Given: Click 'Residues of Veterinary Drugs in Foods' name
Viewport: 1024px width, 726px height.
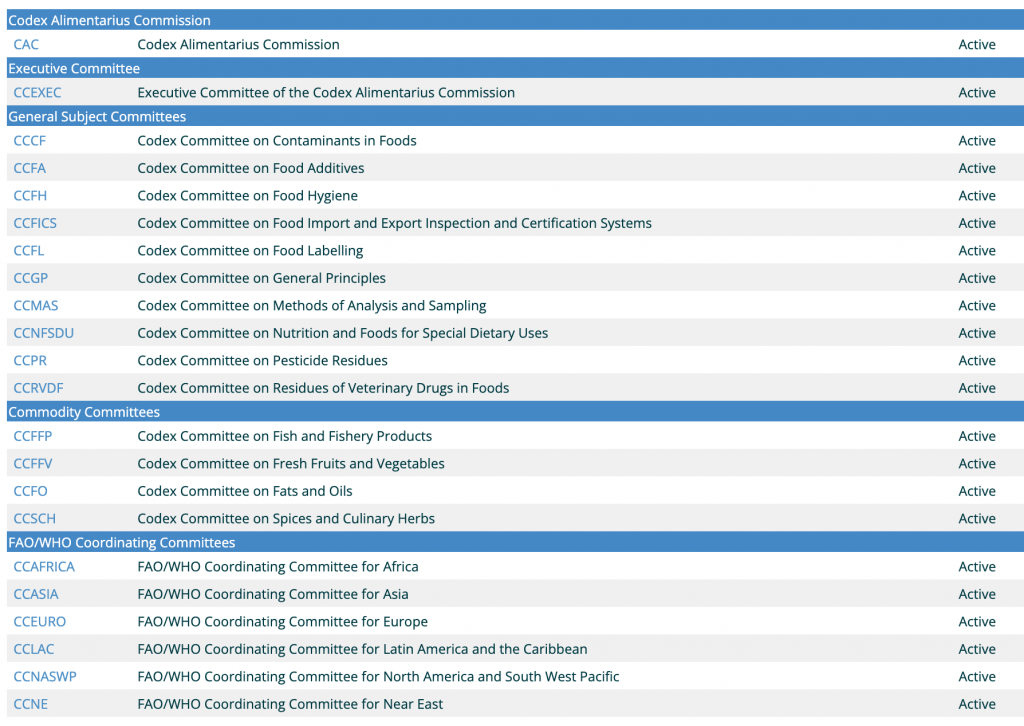Looking at the screenshot, I should (391, 387).
